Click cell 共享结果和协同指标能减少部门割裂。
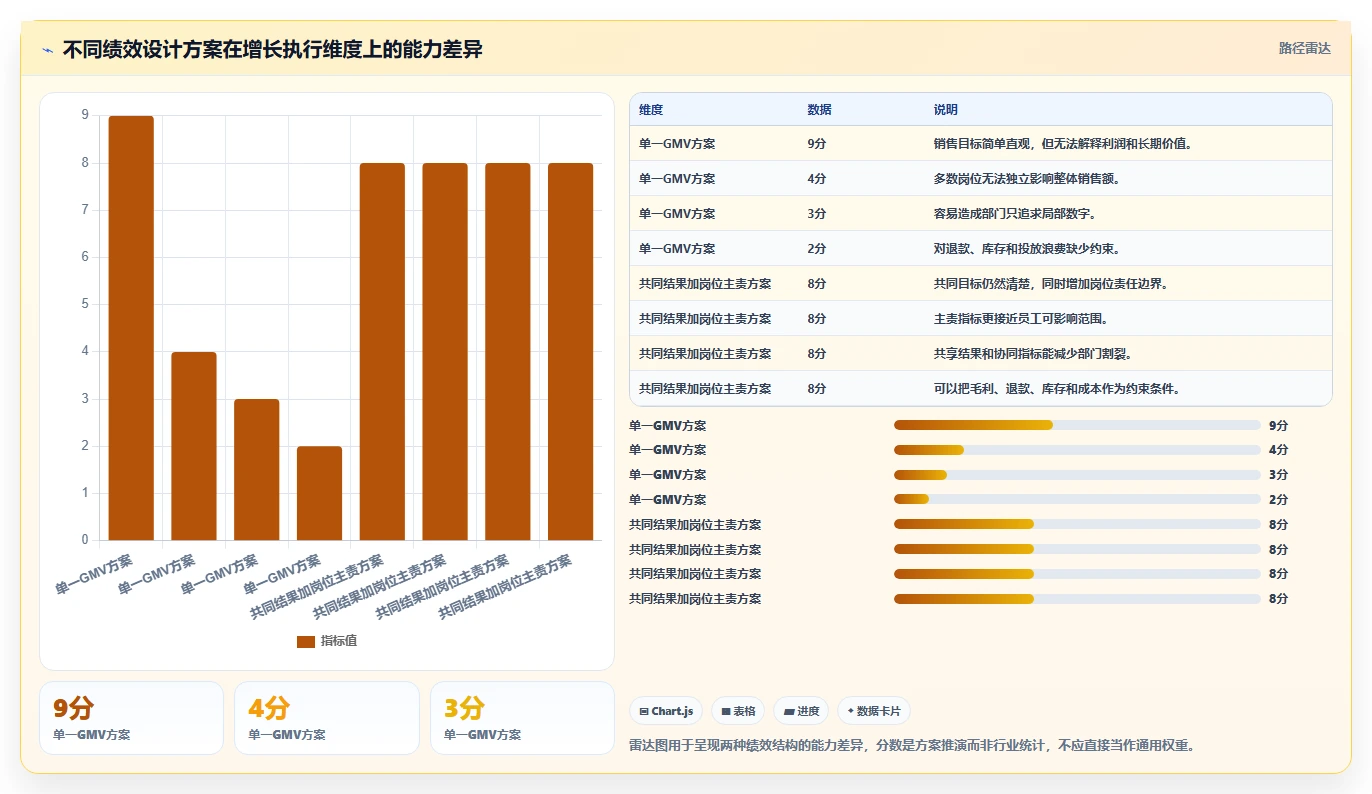 tap(1033, 354)
